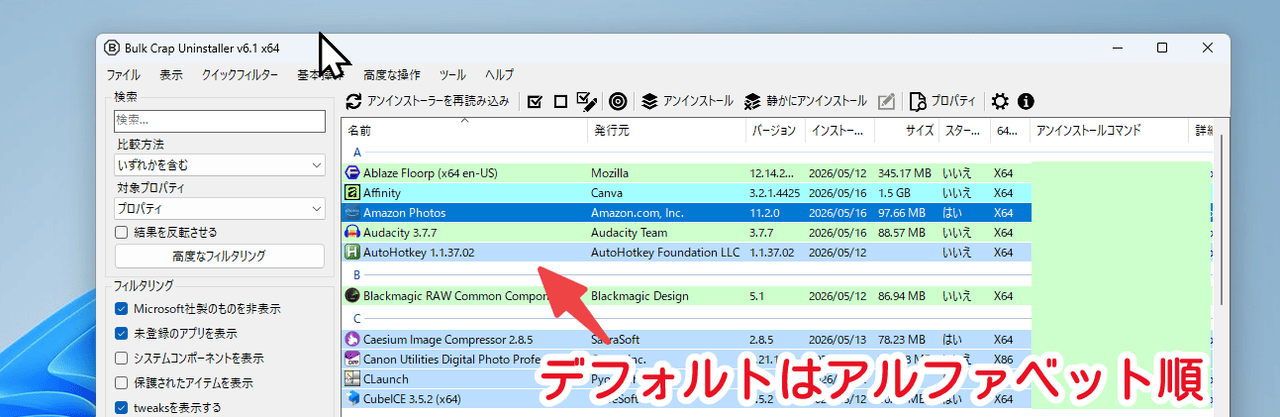Open the 比較方法 dropdown いずれかを含む
The width and height of the screenshot is (1280, 417).
click(x=220, y=165)
